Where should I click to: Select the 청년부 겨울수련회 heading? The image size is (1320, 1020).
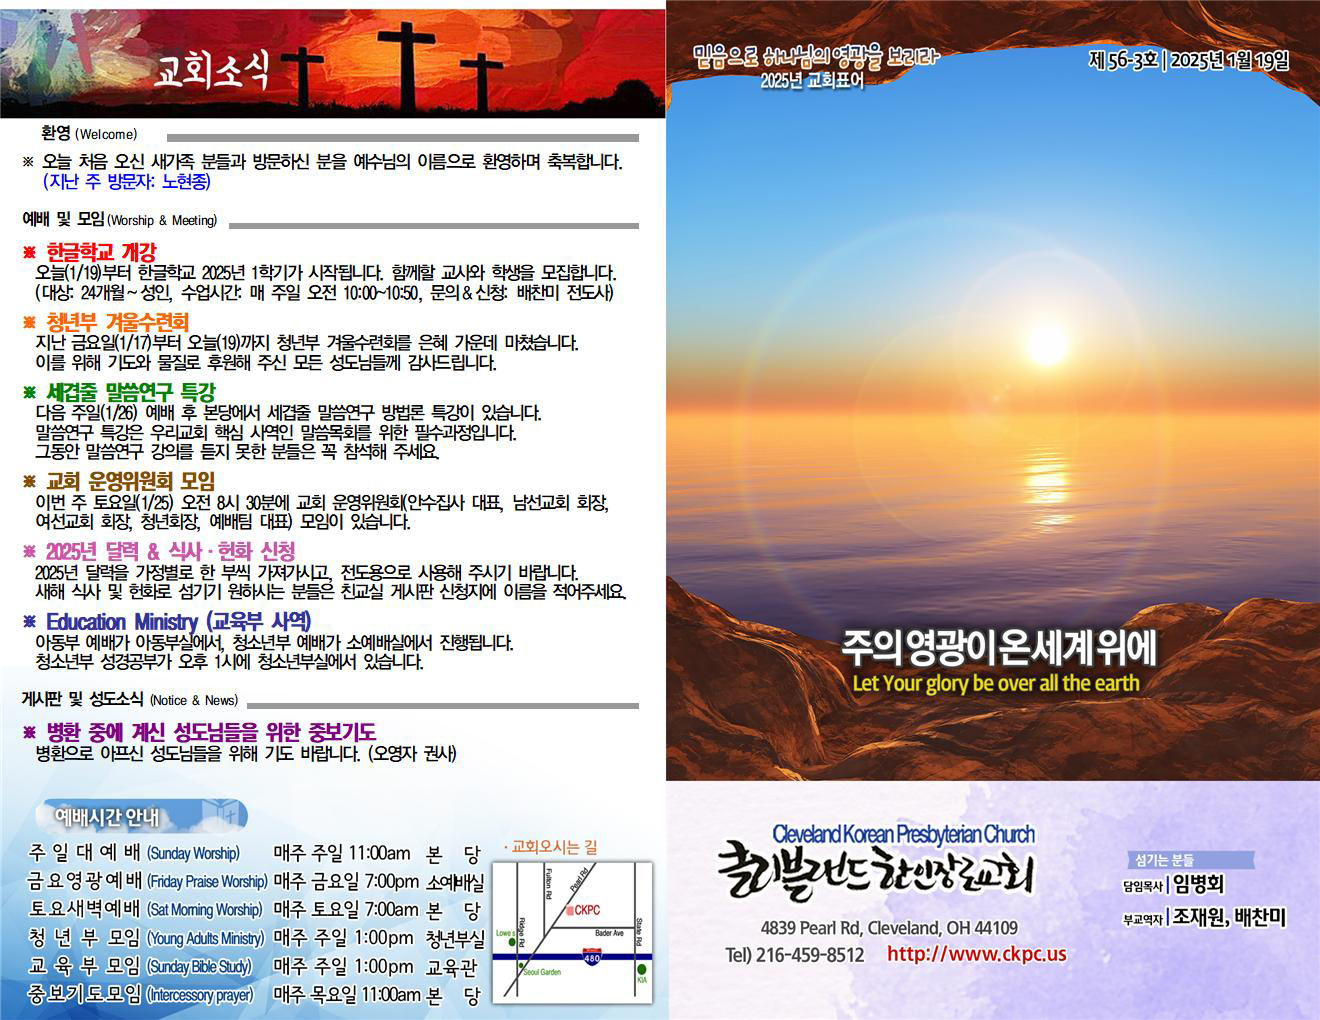pos(117,322)
